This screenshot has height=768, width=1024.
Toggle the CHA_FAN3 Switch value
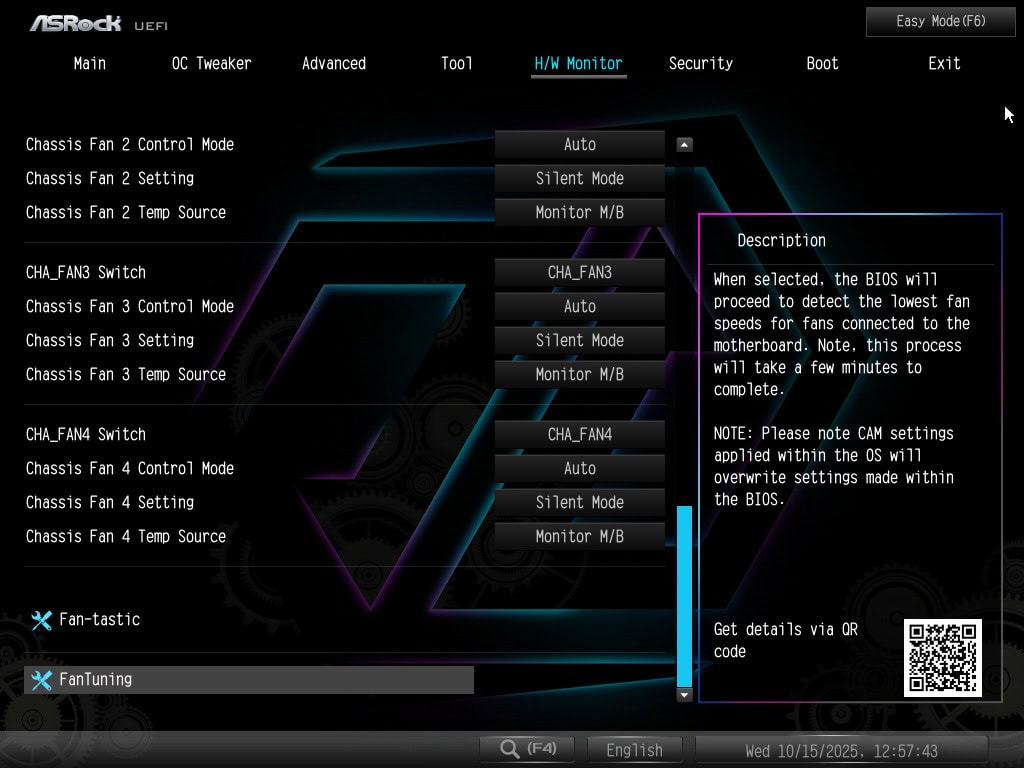[579, 273]
